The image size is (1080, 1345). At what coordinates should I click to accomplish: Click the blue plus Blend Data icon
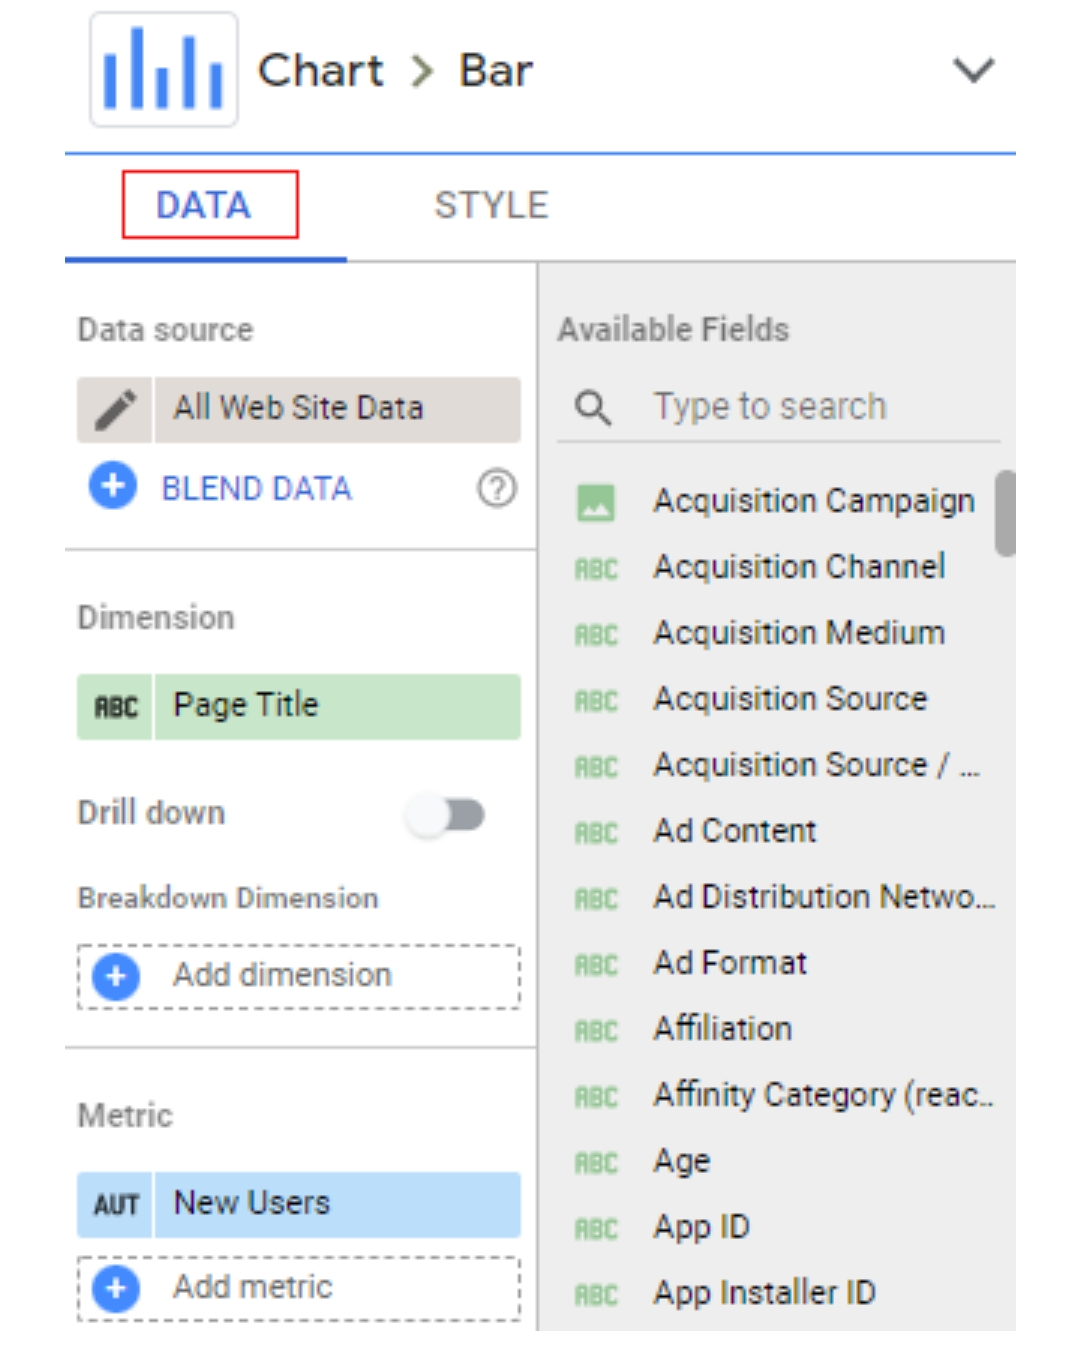[113, 486]
